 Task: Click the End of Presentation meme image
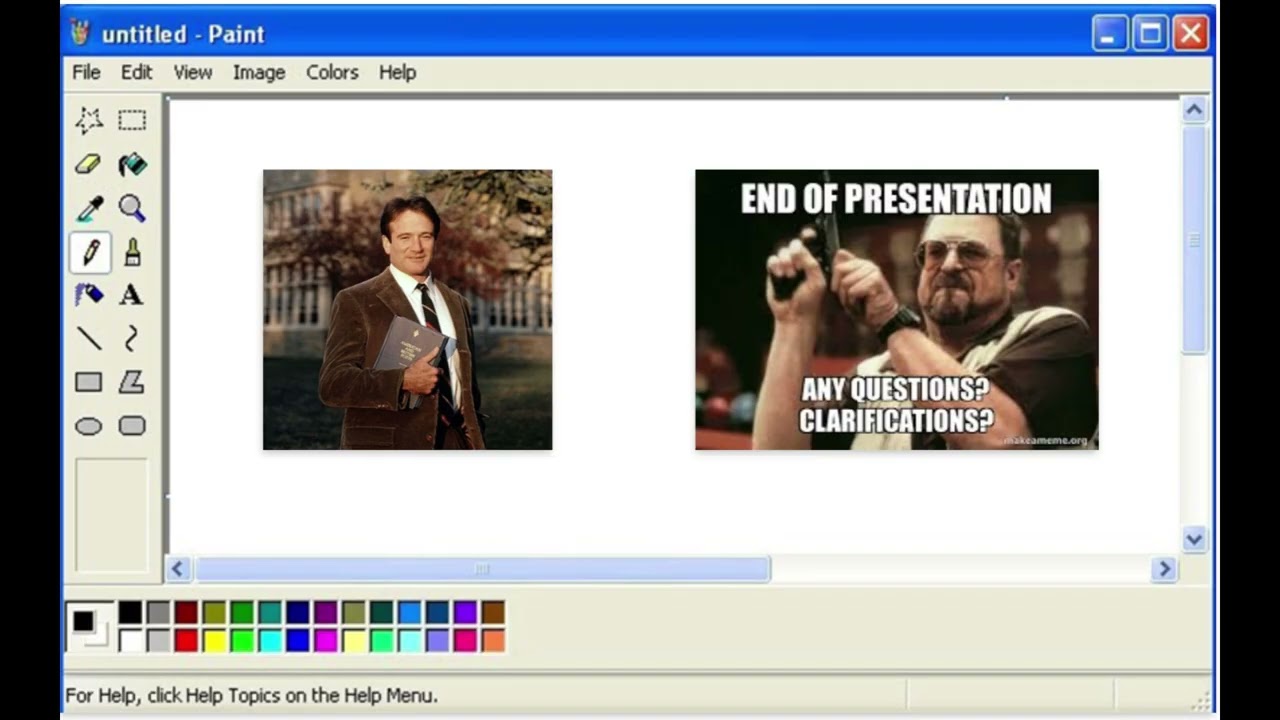click(897, 310)
